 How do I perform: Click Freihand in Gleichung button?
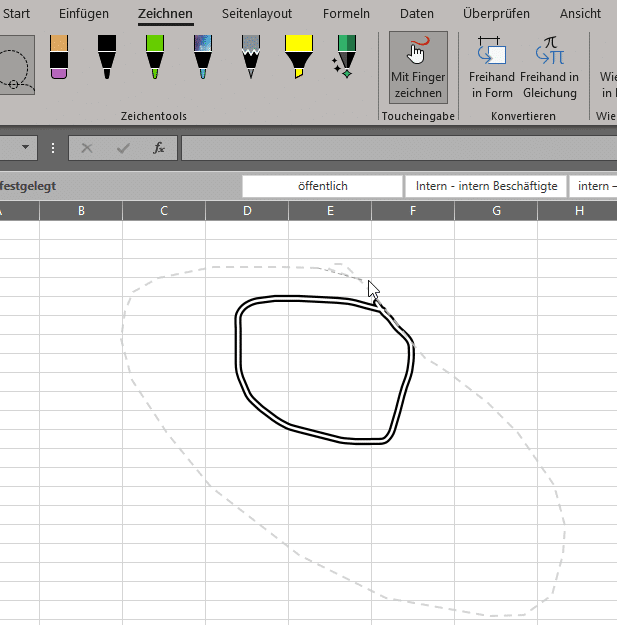pos(549,68)
